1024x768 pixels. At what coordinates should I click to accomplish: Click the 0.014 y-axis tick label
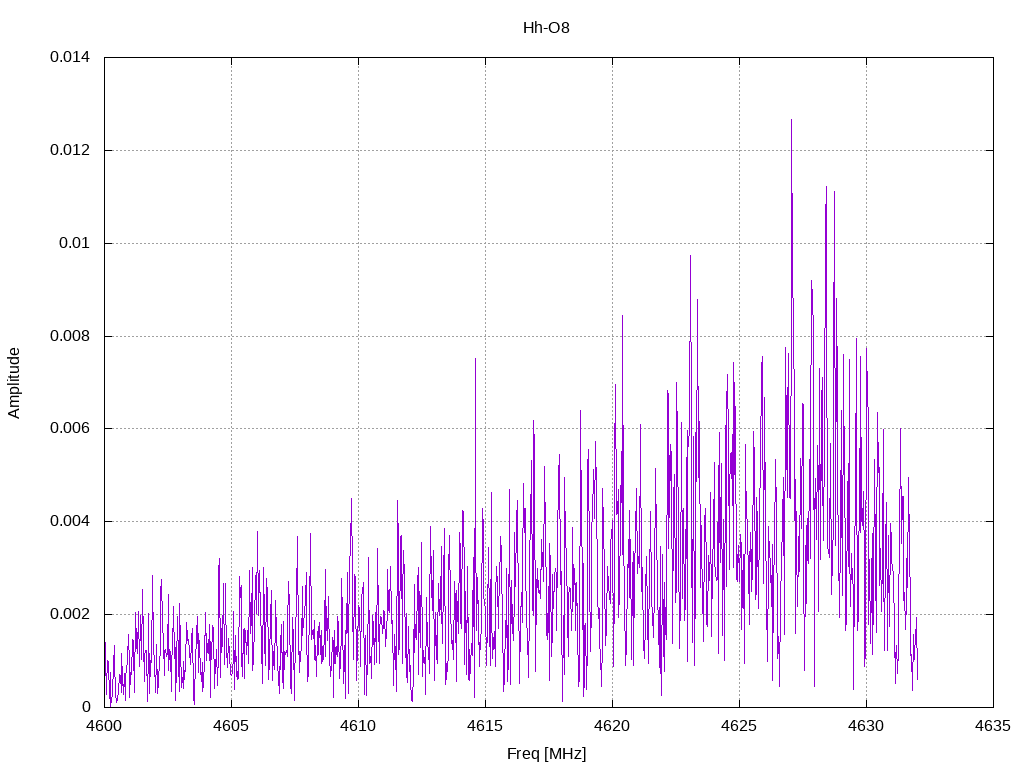[x=70, y=57]
